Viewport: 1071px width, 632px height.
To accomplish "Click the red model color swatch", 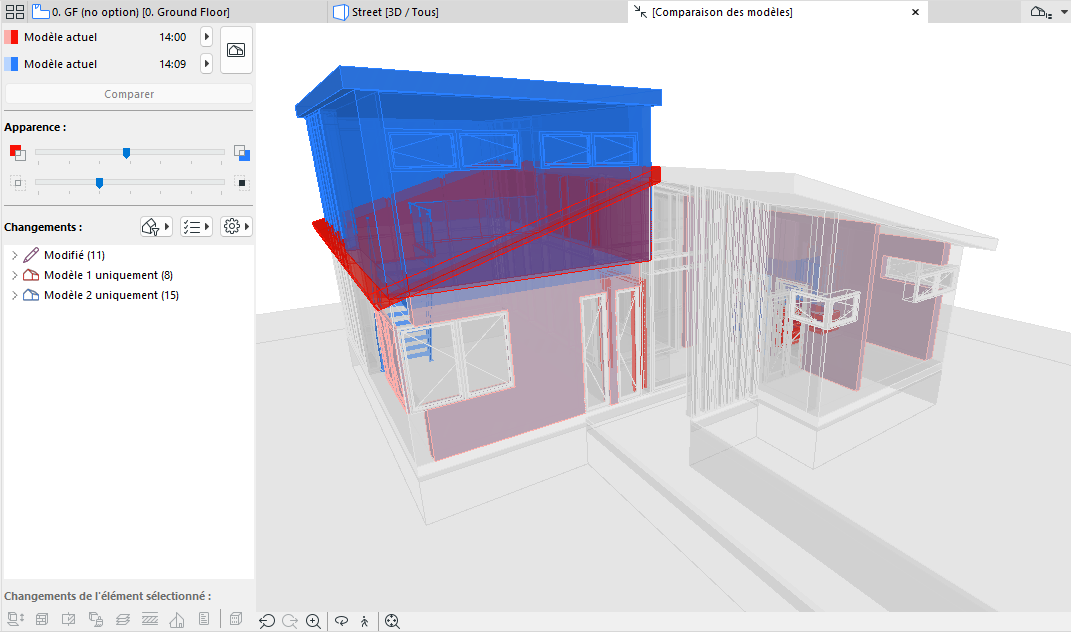I will click(x=11, y=37).
